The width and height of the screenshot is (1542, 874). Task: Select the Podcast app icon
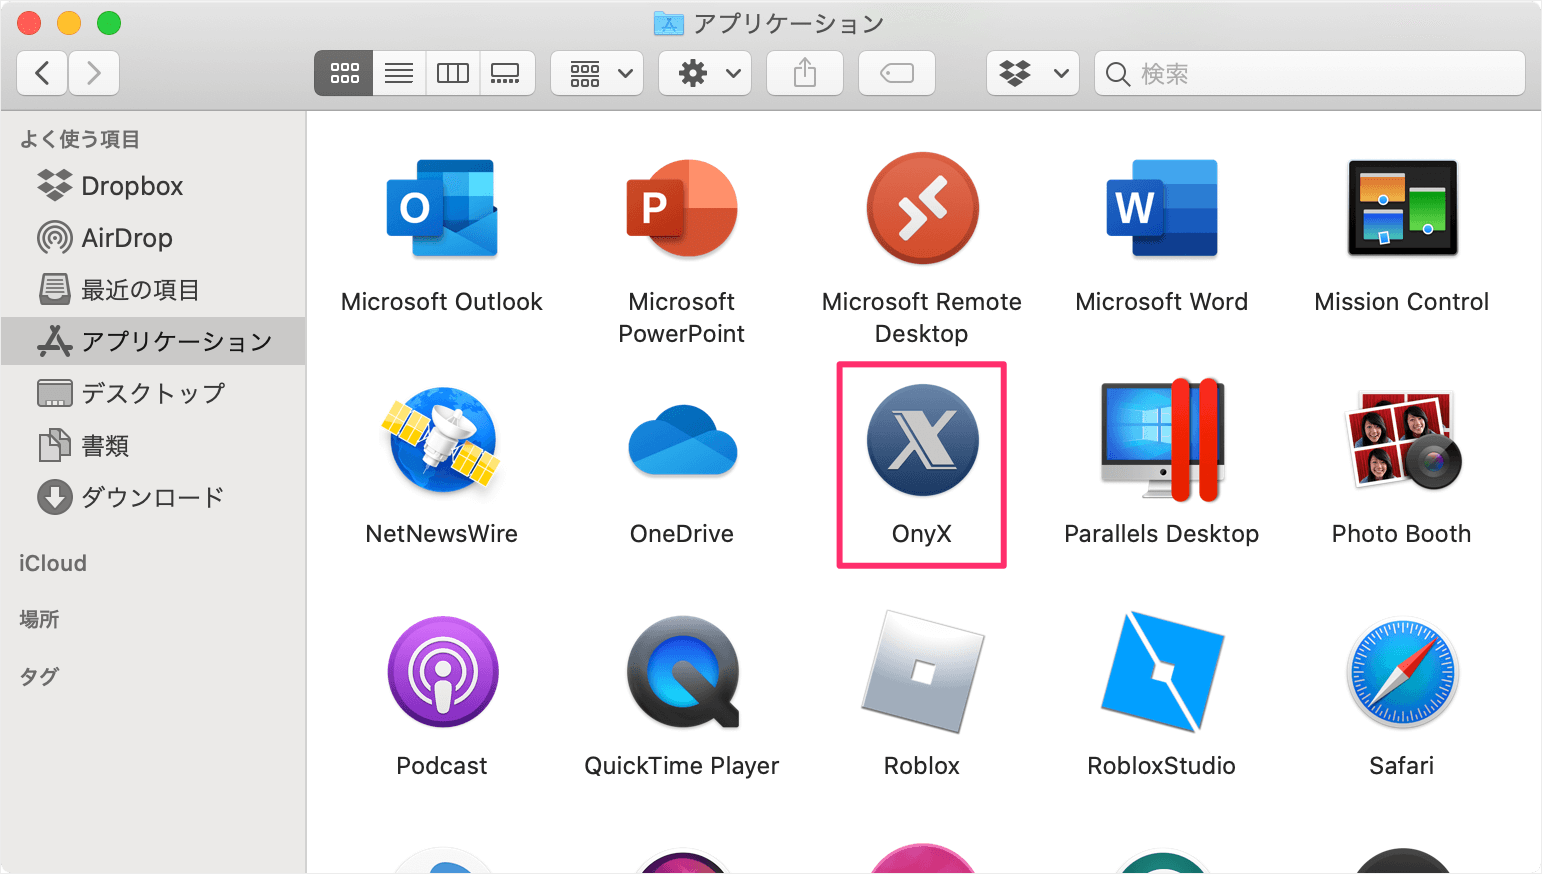[442, 672]
